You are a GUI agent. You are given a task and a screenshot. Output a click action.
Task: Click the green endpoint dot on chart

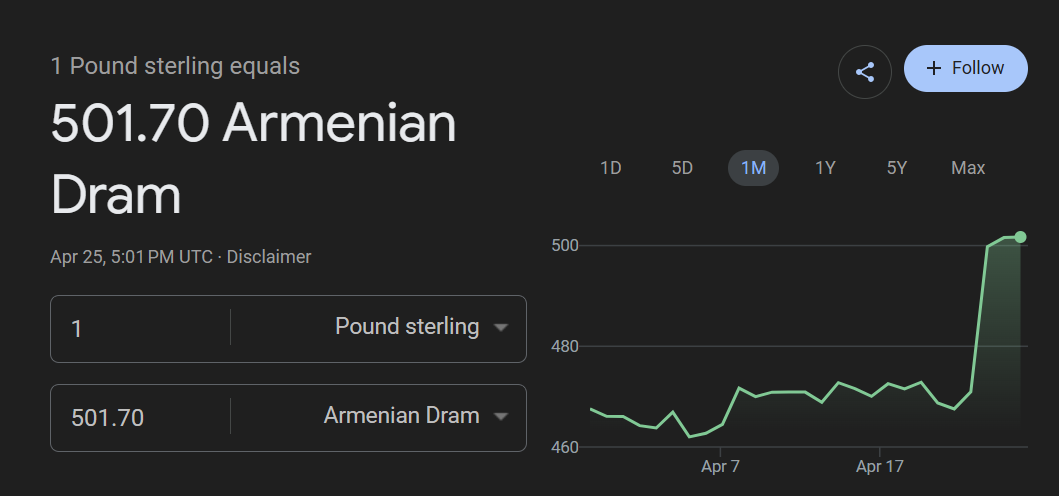(1020, 237)
